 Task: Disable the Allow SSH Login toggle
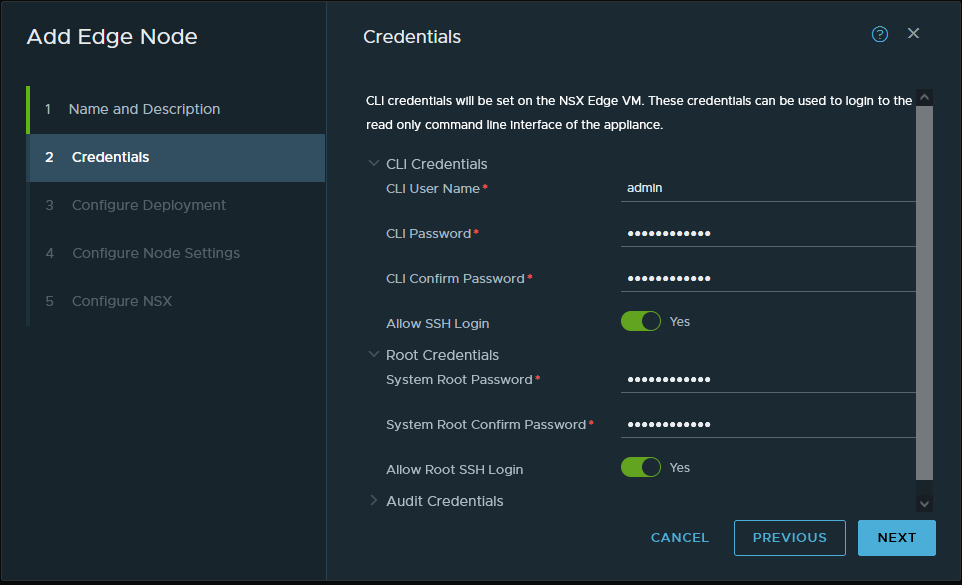[x=641, y=322]
